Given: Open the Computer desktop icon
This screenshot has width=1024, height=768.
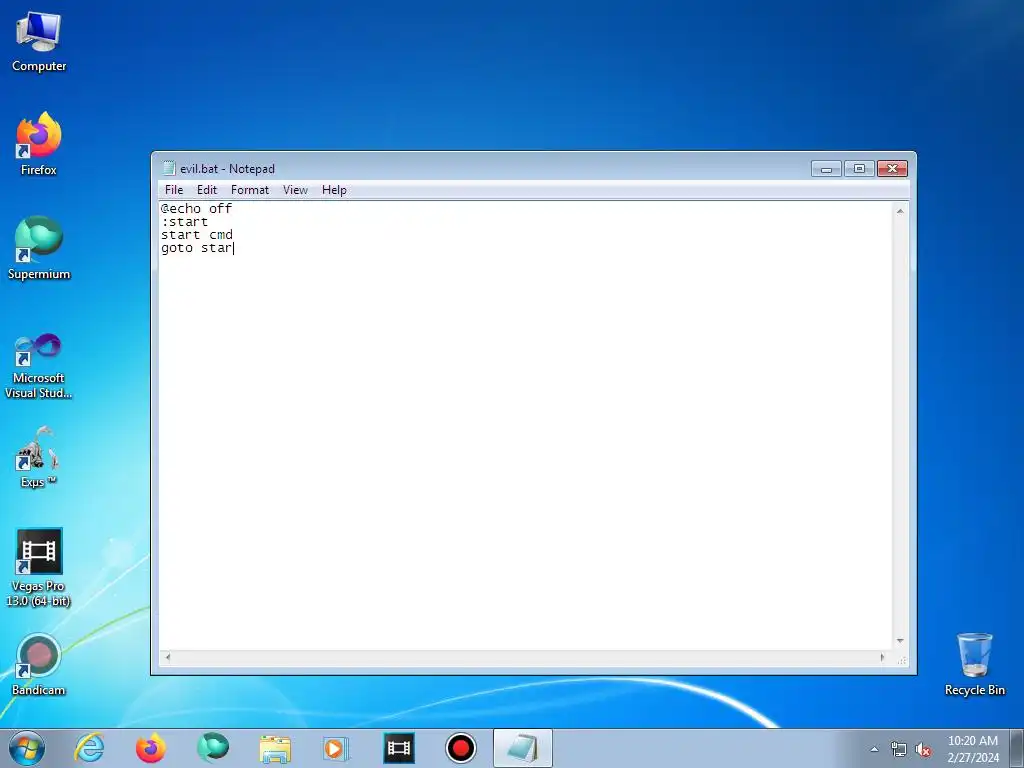Looking at the screenshot, I should pos(39,42).
